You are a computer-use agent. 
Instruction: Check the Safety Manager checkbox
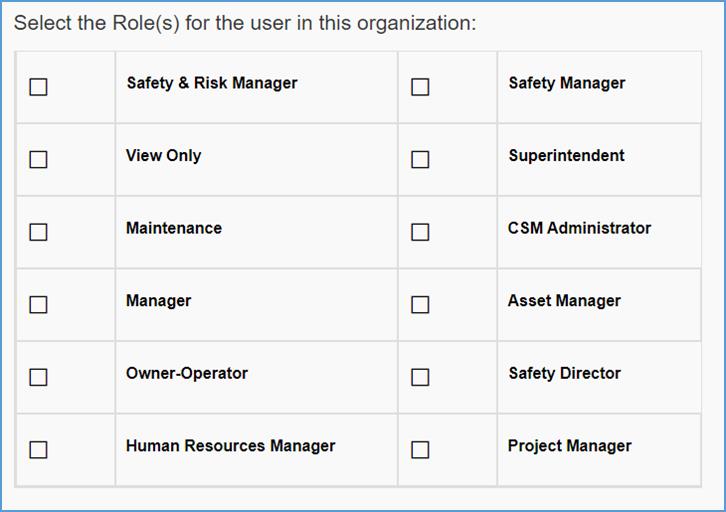click(420, 87)
